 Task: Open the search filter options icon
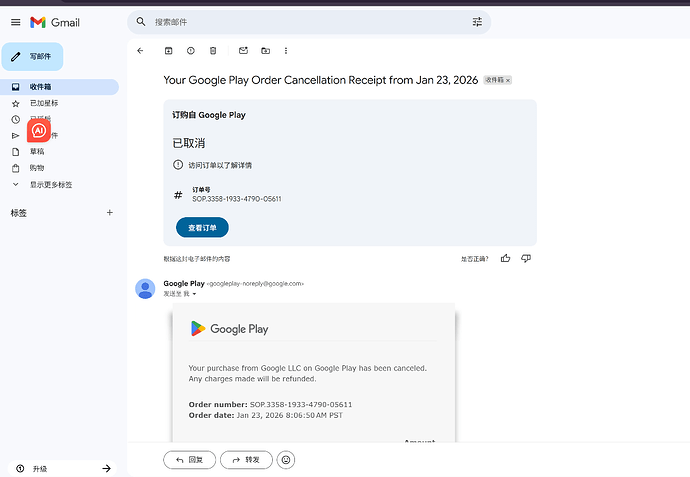(477, 22)
